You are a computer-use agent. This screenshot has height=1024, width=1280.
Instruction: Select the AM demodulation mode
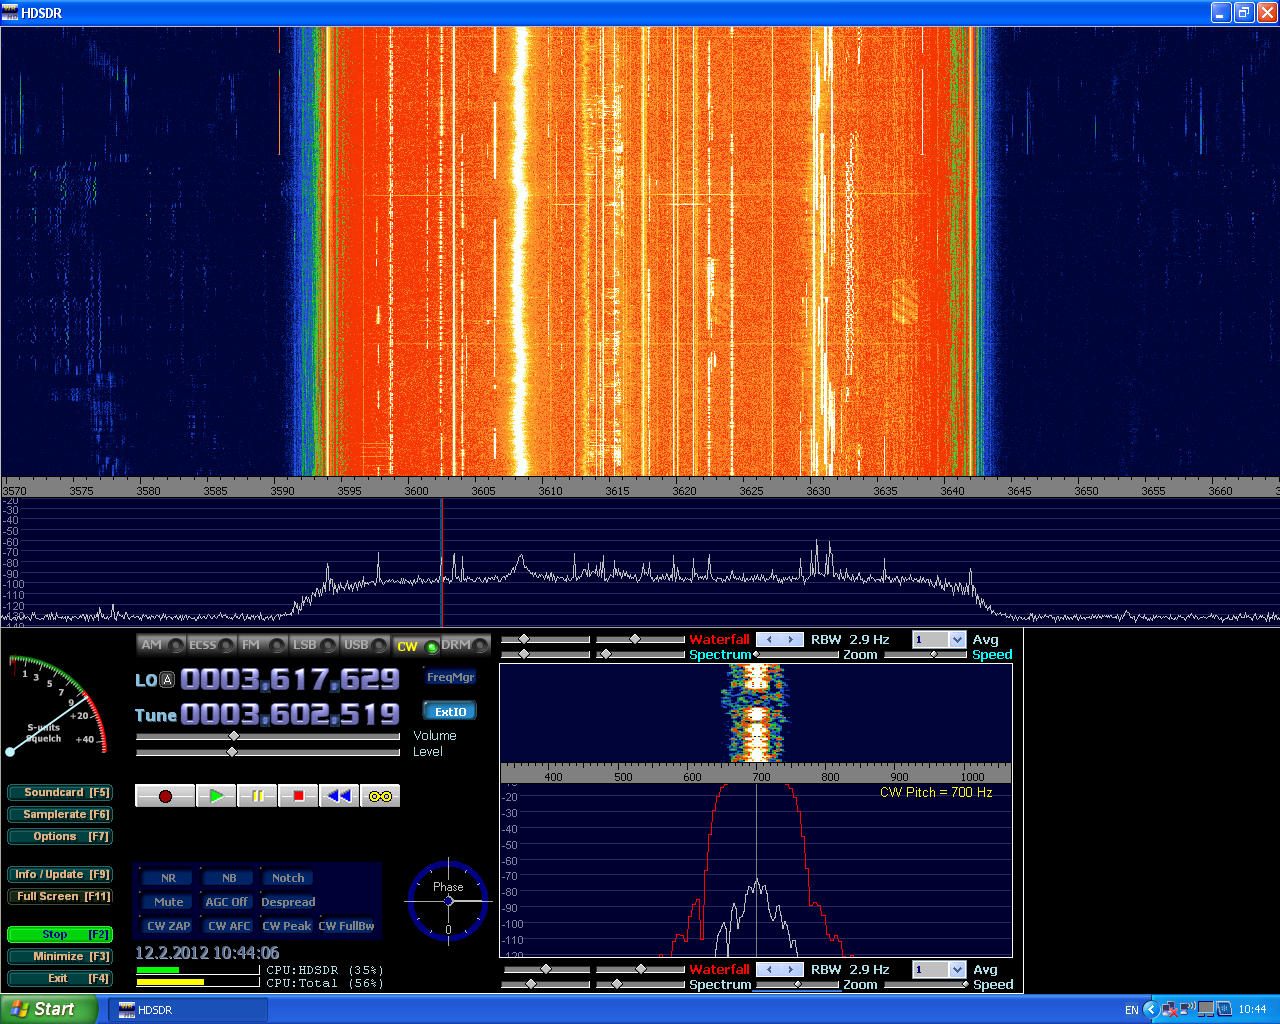click(x=161, y=645)
